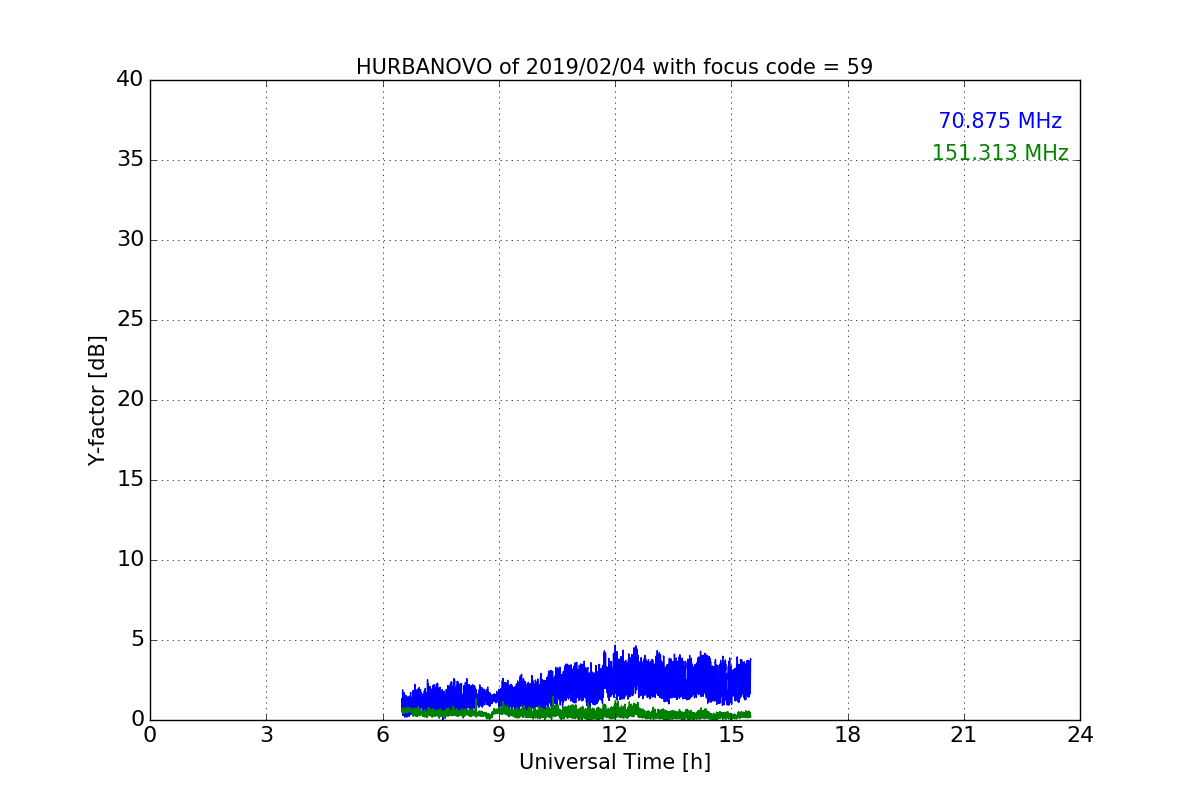
Task: Click the Y-factor [dB] axis label
Action: click(97, 400)
